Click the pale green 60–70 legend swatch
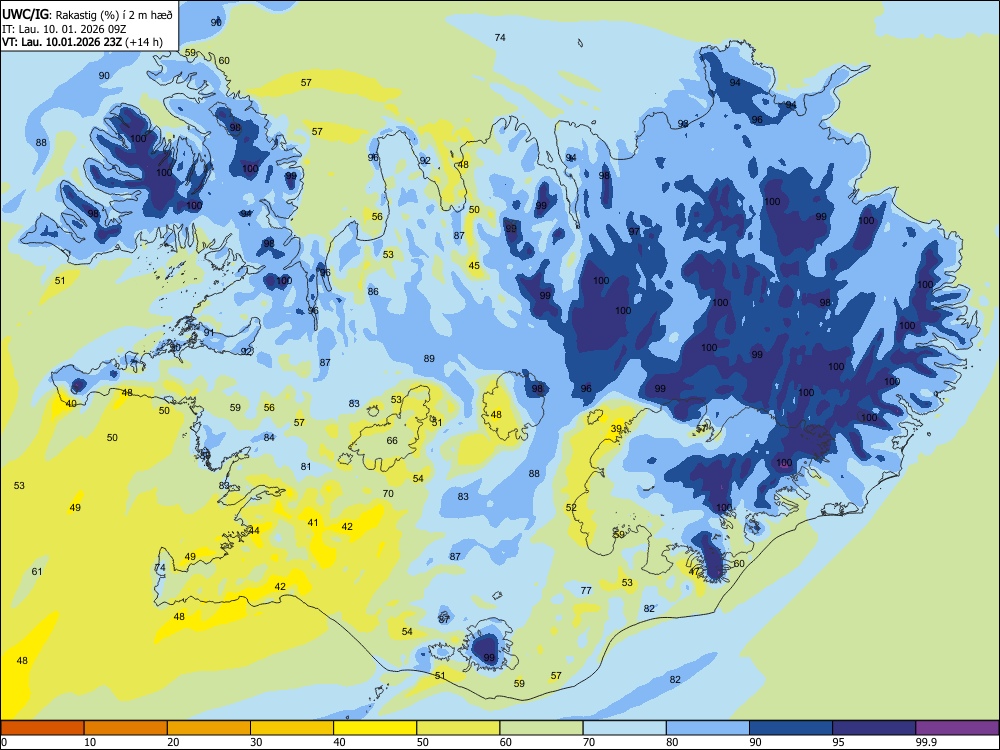The width and height of the screenshot is (1000, 750). [541, 728]
